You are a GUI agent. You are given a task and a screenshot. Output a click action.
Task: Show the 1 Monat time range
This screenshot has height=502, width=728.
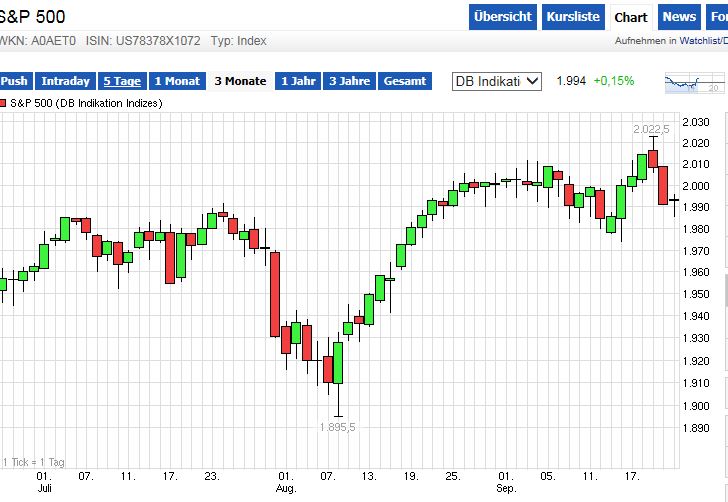point(177,81)
